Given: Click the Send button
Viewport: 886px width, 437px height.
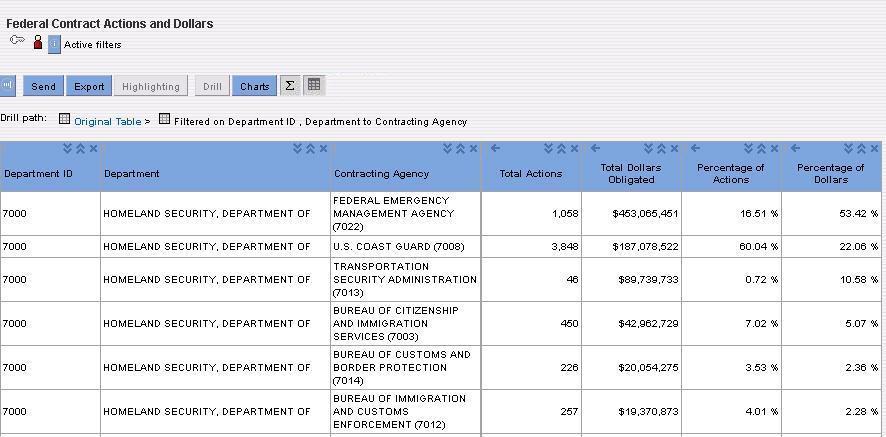Looking at the screenshot, I should [44, 86].
